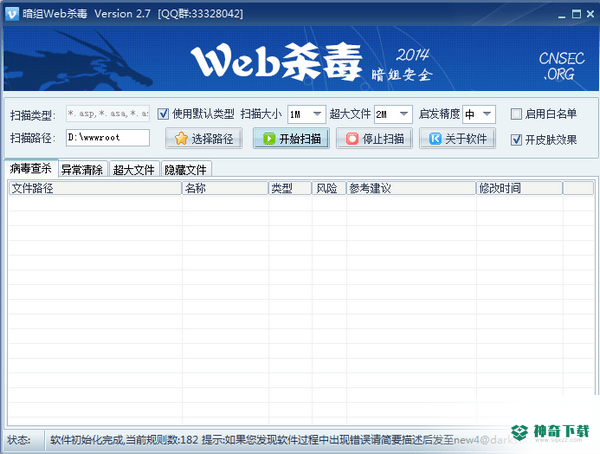Open 启发精度 dropdown showing 中
Viewport: 600px width, 454px height.
click(479, 114)
